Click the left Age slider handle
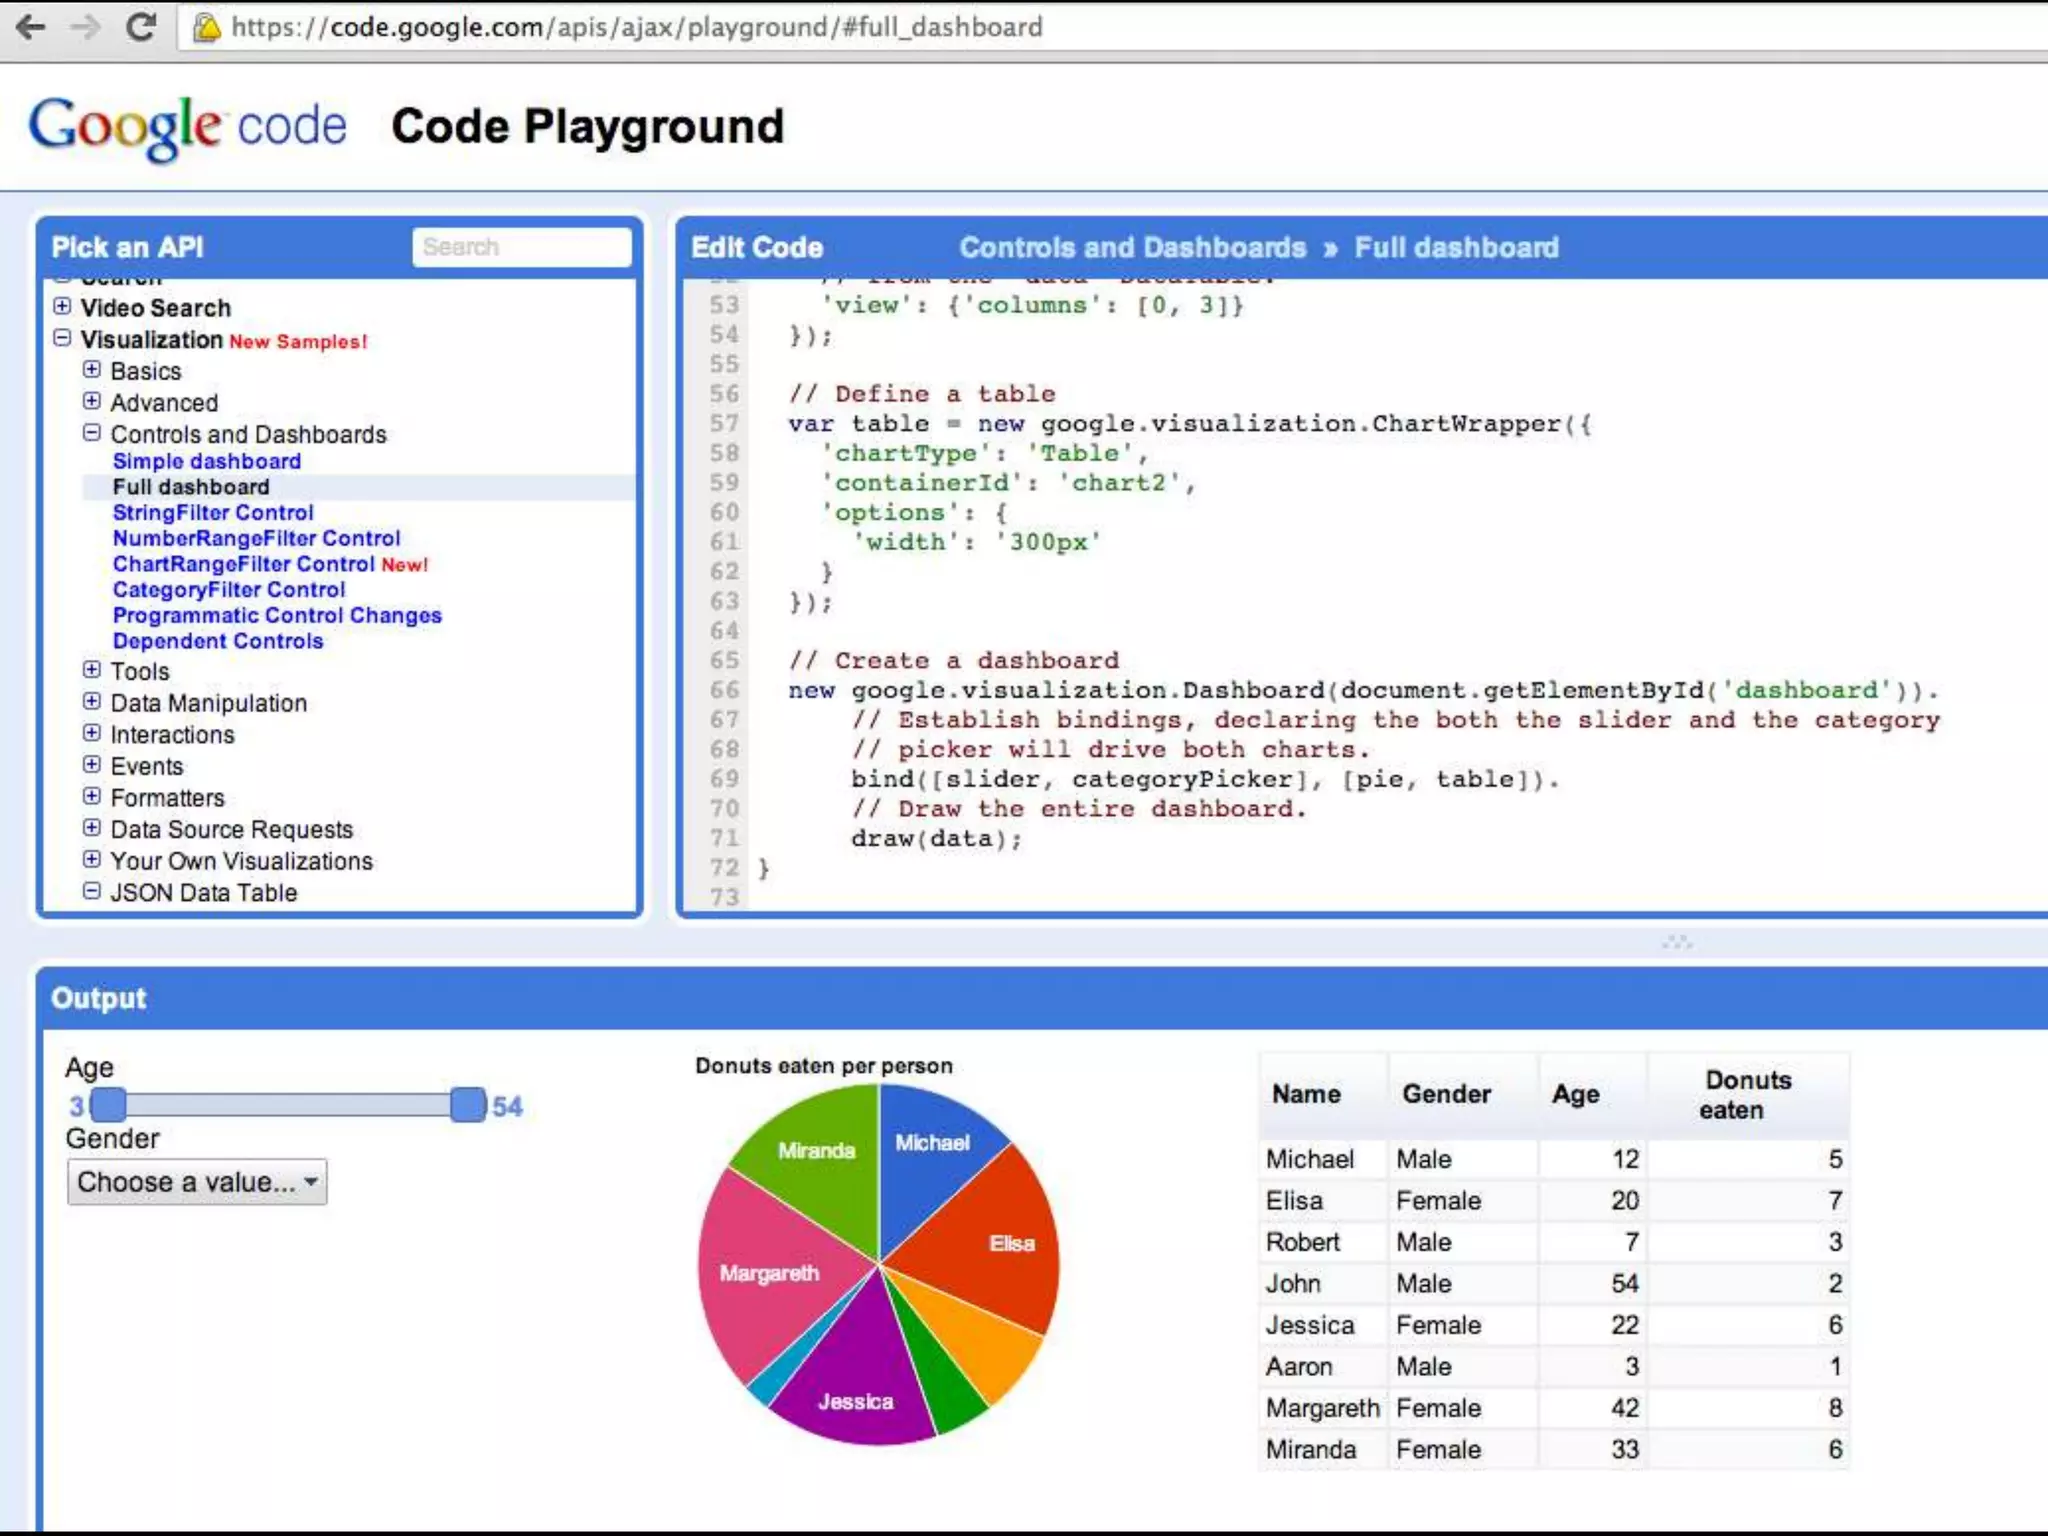 [x=109, y=1105]
